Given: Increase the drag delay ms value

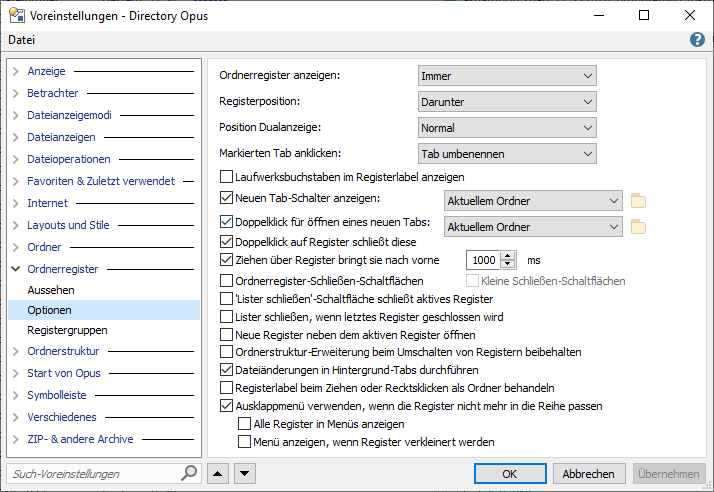Looking at the screenshot, I should pos(507,256).
